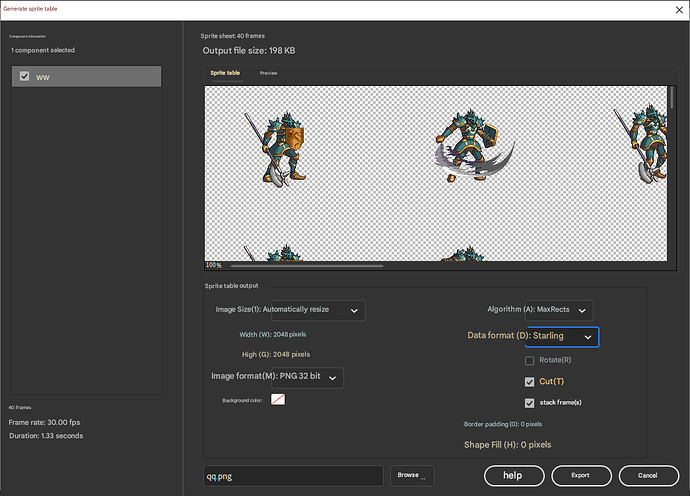
Task: Expand the Image format PNG 32 bit dropdown
Action: 307,377
